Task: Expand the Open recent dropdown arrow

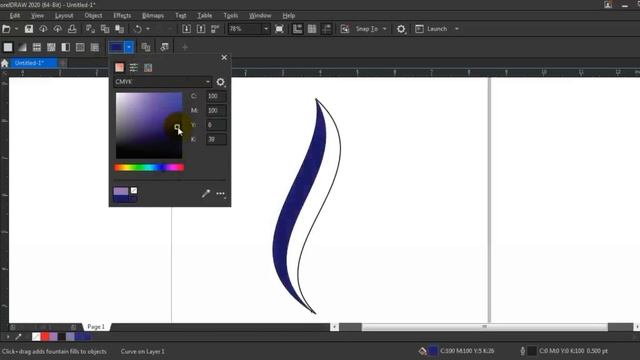Action: 16,29
